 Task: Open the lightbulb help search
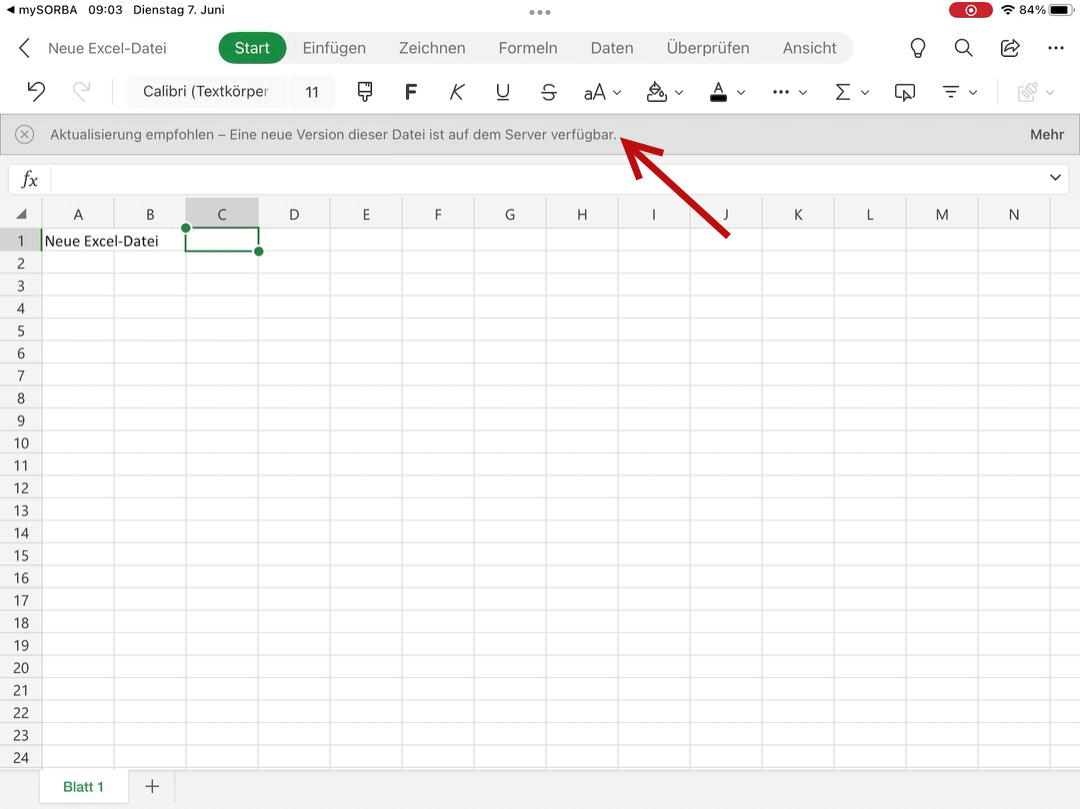pos(917,48)
